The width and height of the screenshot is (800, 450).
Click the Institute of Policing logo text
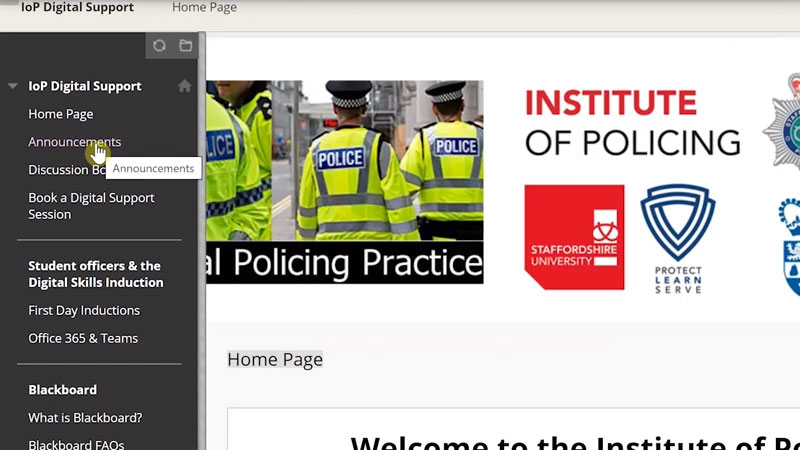[x=632, y=123]
